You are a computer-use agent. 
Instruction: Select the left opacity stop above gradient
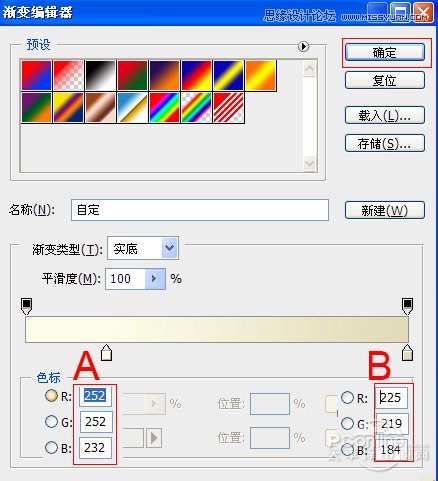(26, 306)
